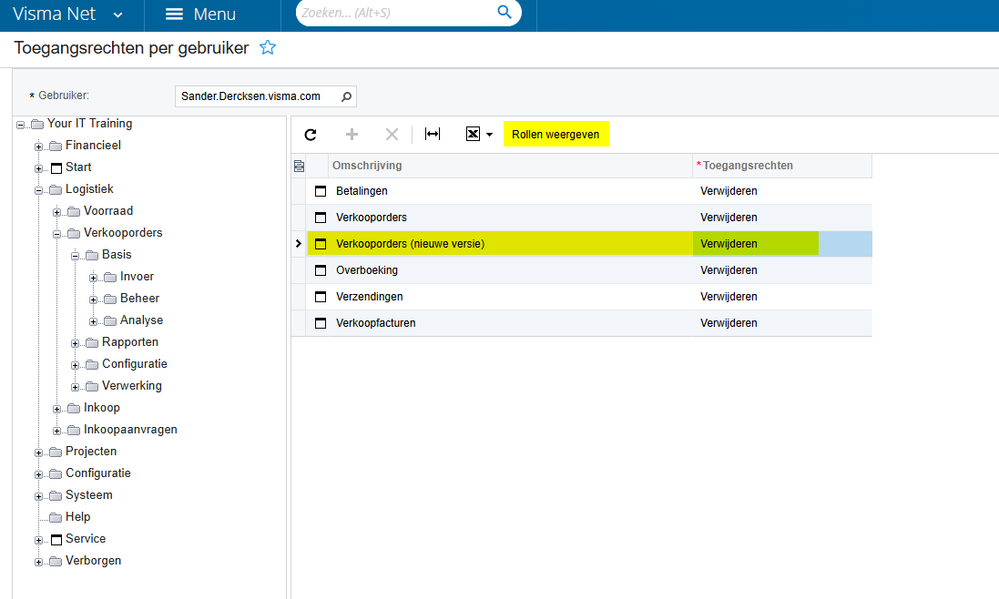This screenshot has width=999, height=599.
Task: Select the Rapporten tree item
Action: [129, 342]
